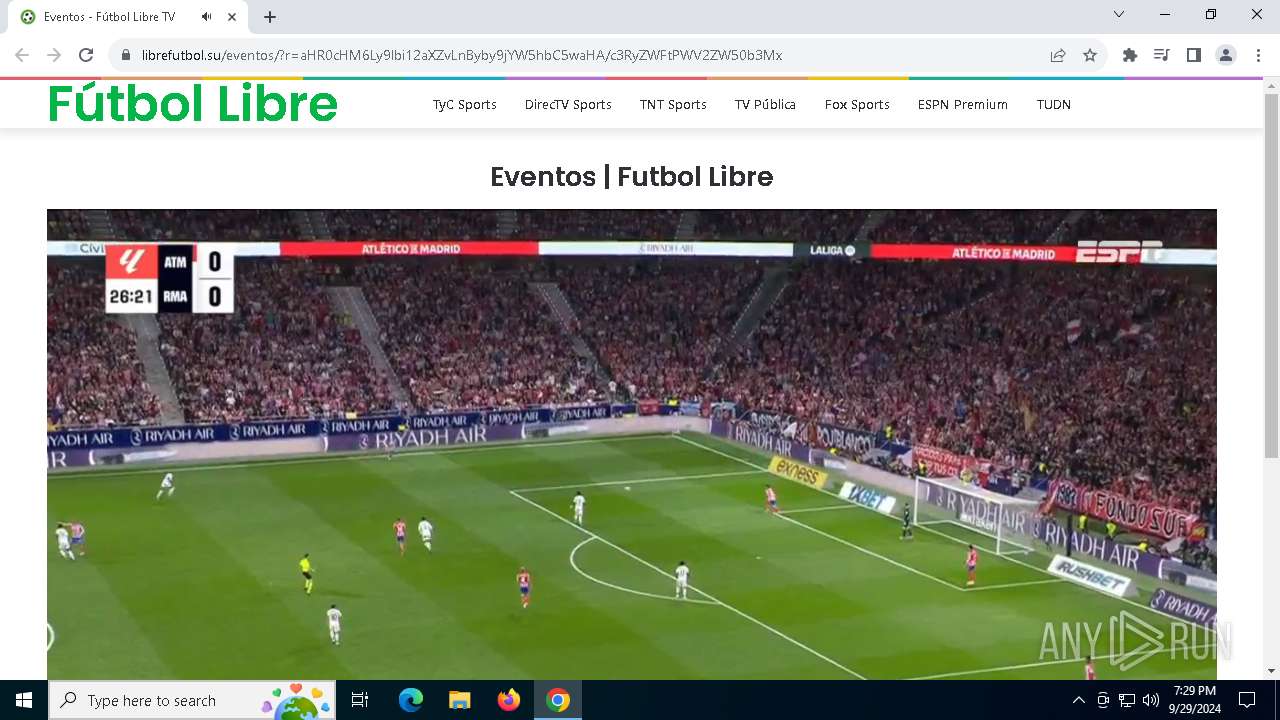Share this page icon
The width and height of the screenshot is (1280, 720).
1058,55
